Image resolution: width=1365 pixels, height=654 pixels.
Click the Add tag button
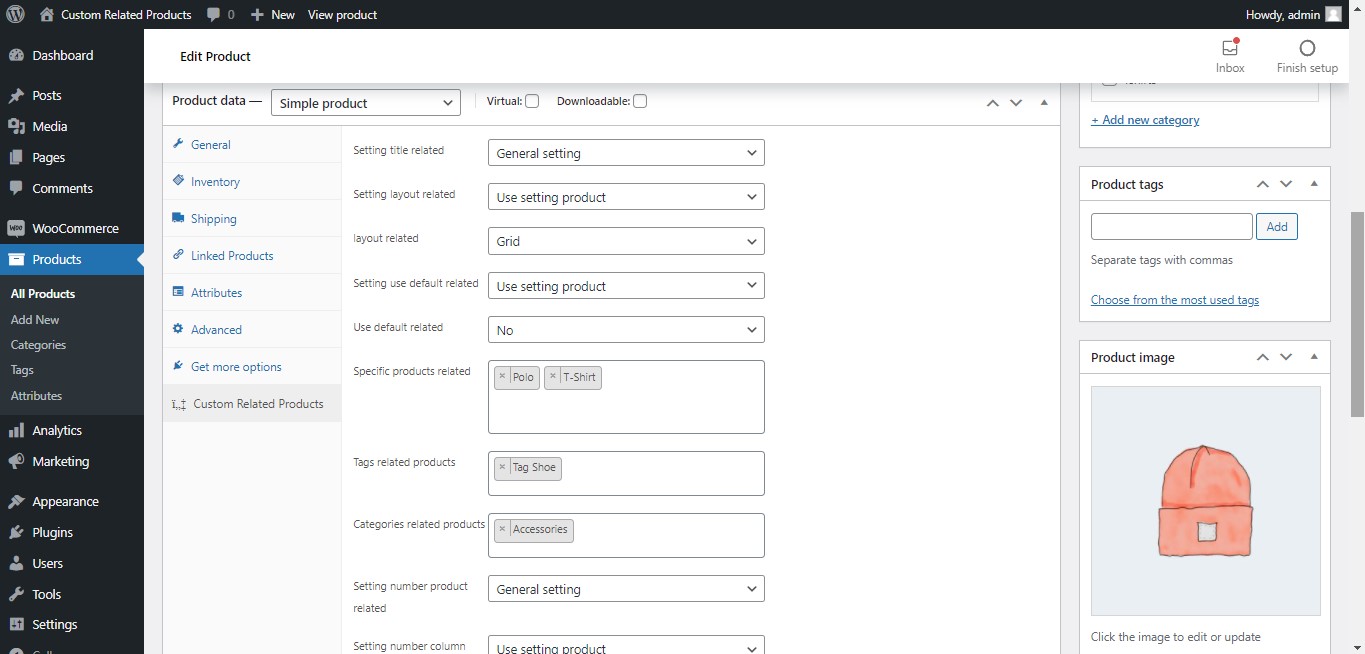pos(1277,227)
